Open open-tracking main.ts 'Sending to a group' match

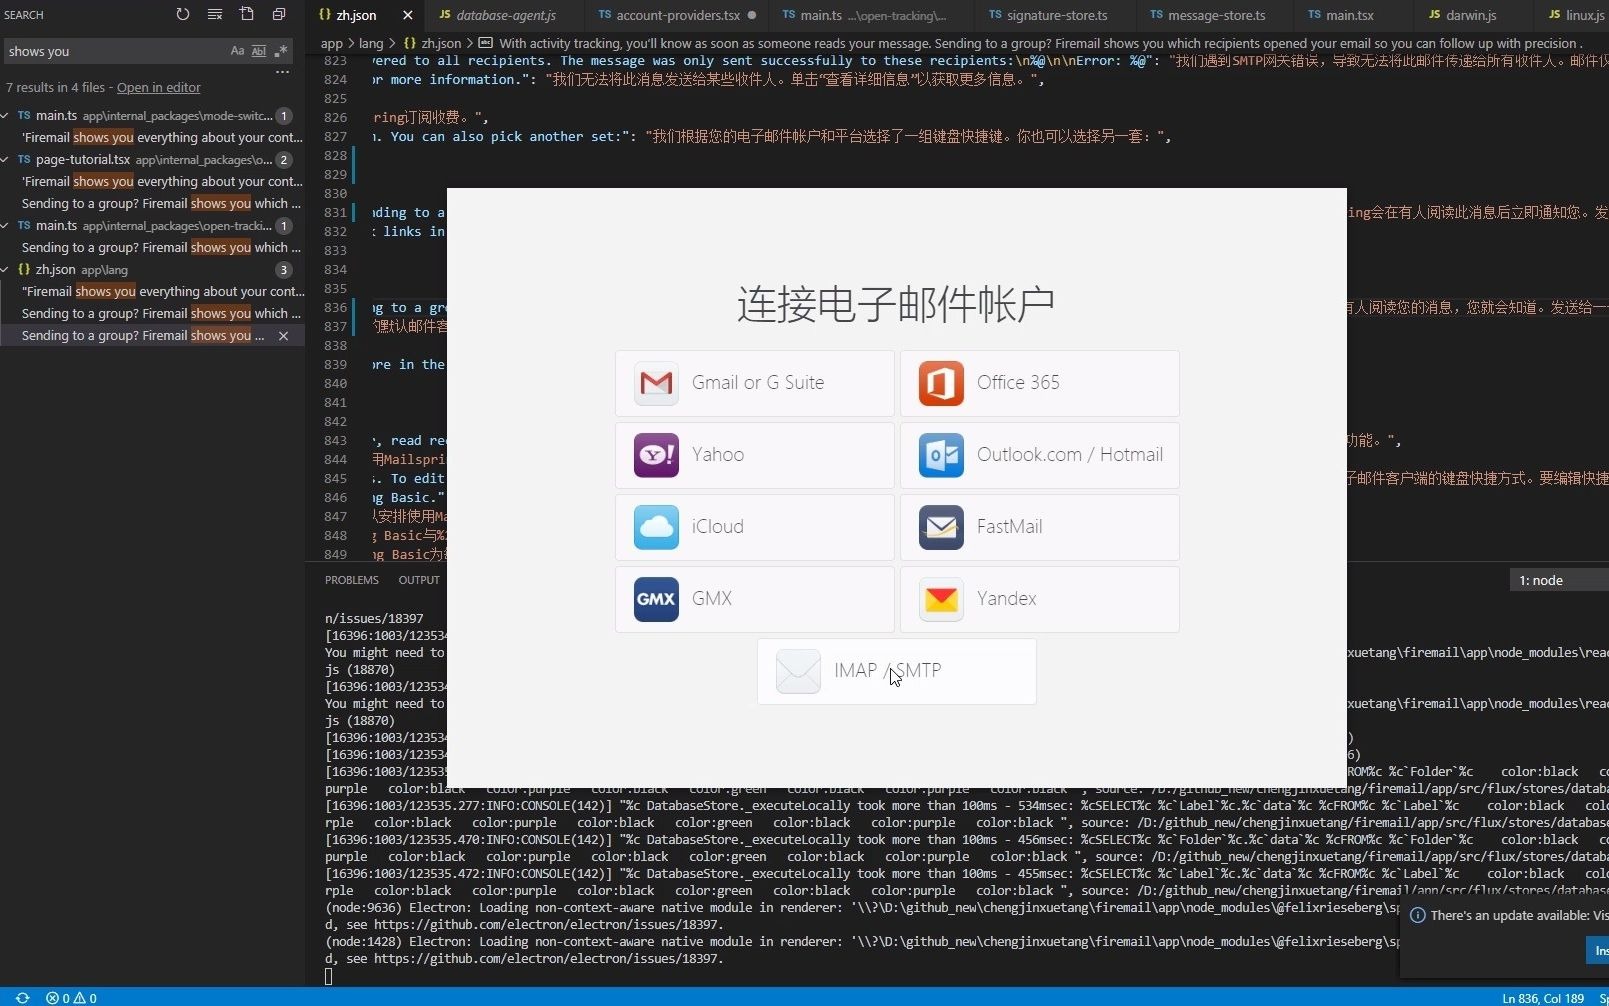[162, 248]
